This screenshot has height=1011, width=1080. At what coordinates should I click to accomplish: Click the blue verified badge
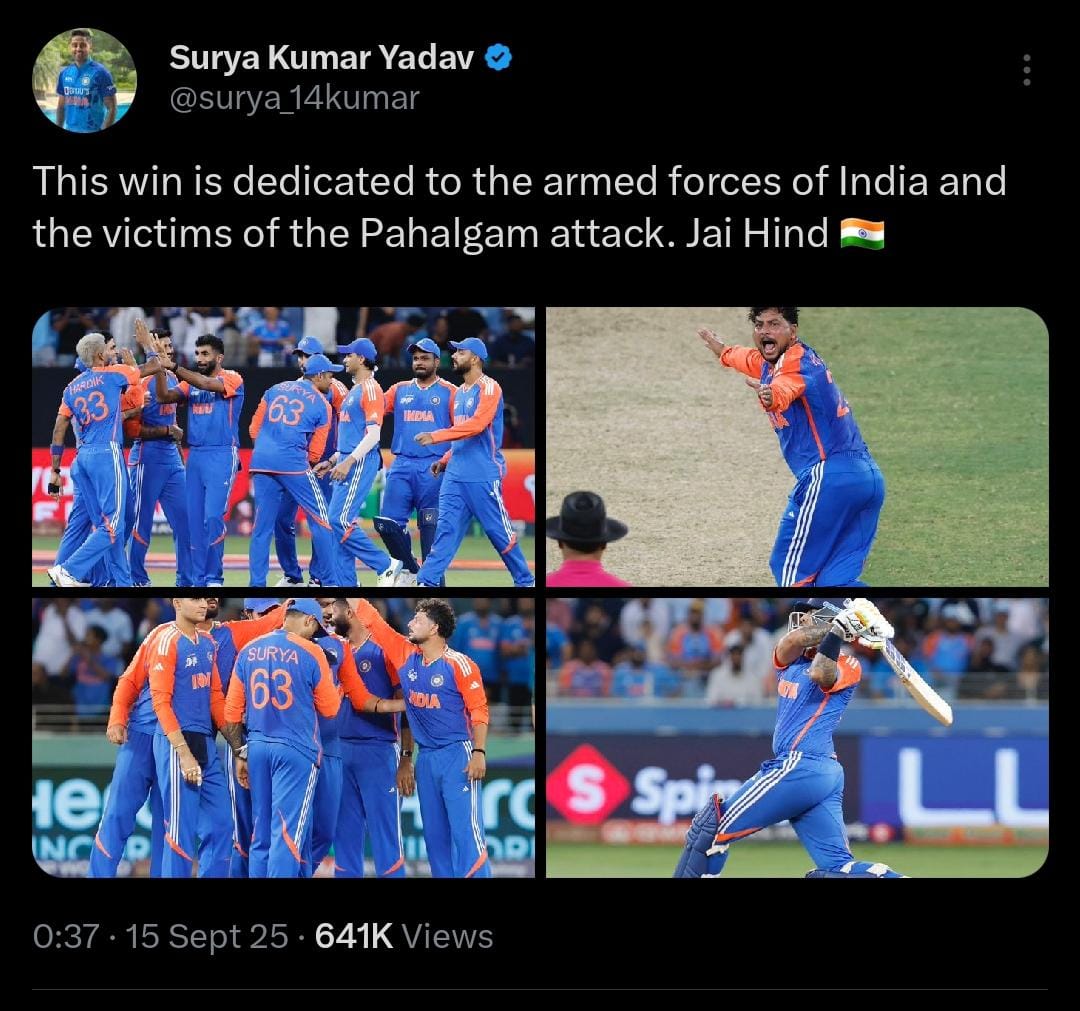coord(499,58)
